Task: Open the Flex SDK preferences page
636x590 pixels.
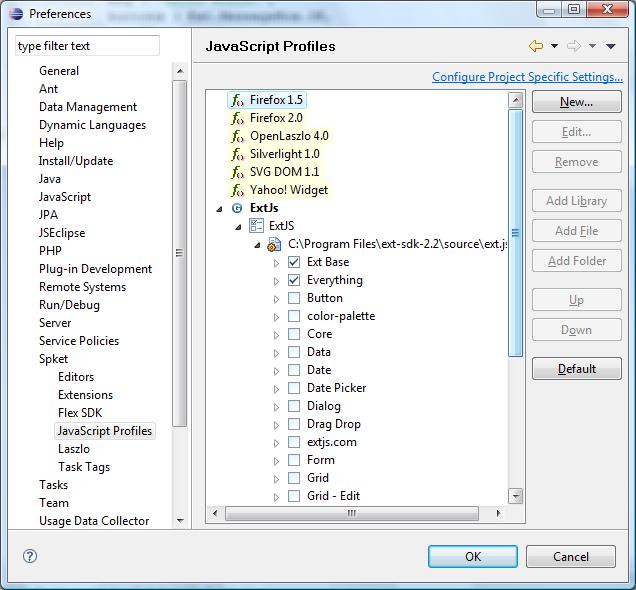Action: point(80,413)
